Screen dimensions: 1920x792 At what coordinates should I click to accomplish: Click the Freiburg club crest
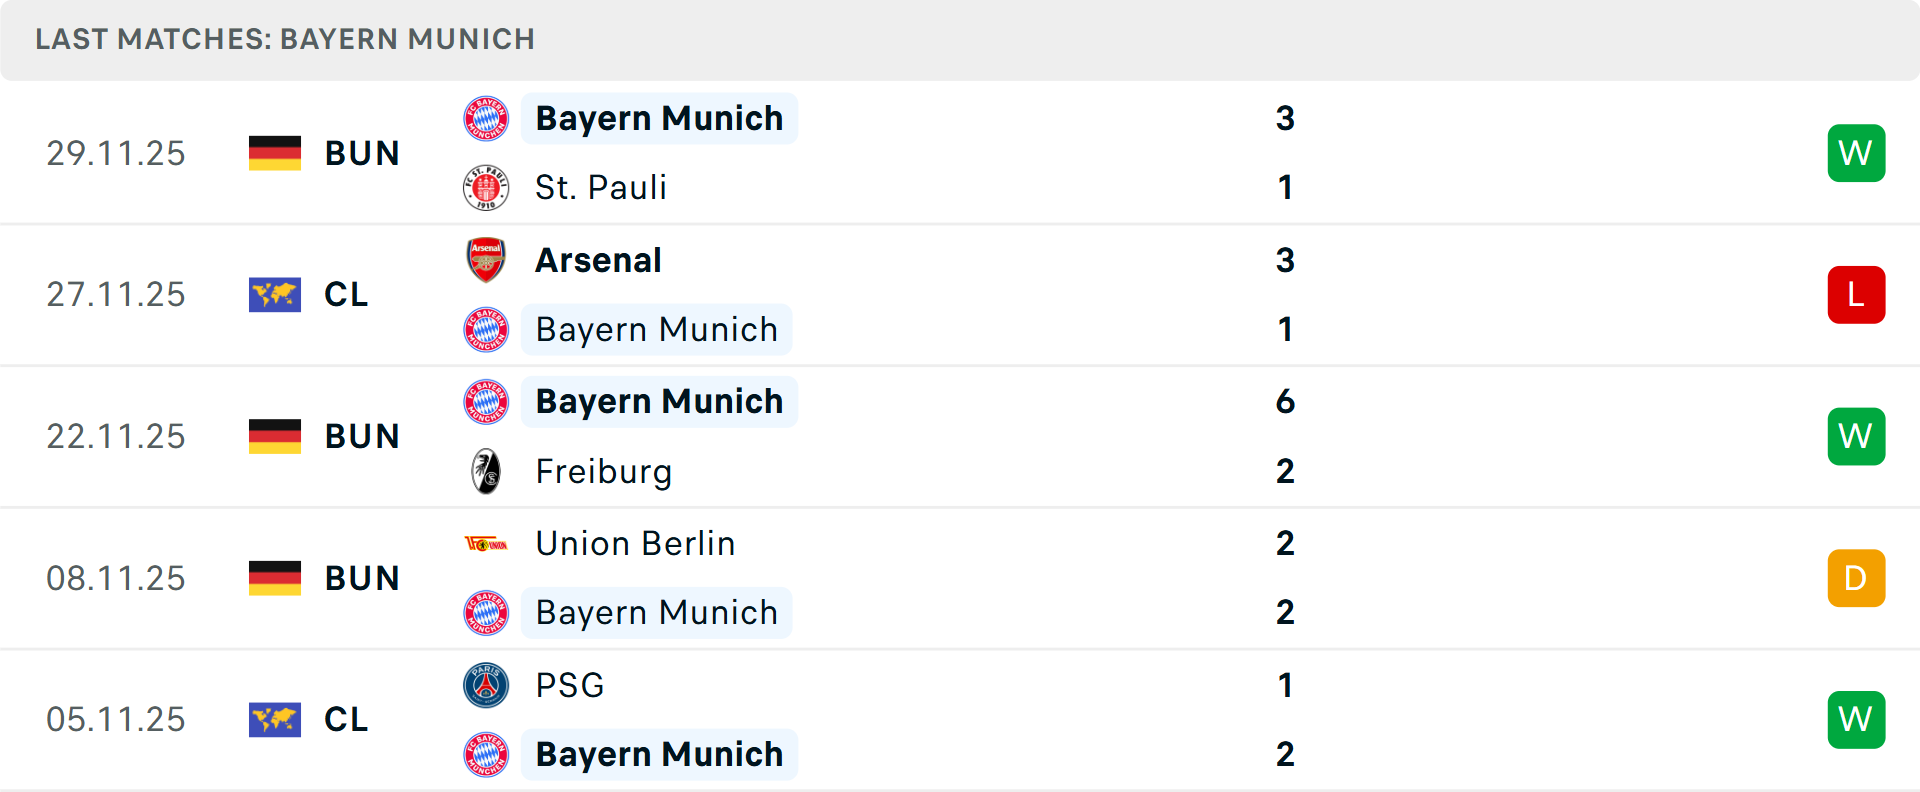[x=486, y=472]
